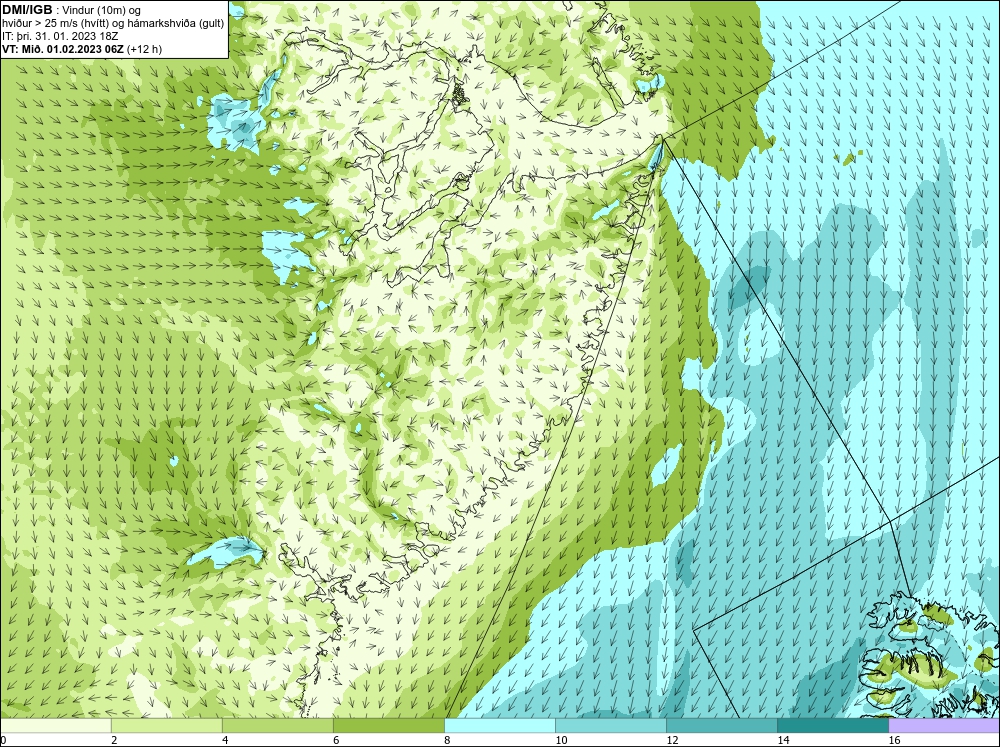The height and width of the screenshot is (747, 1000).
Task: Click the 8–10 light cyan legend swatch
Action: [x=500, y=726]
